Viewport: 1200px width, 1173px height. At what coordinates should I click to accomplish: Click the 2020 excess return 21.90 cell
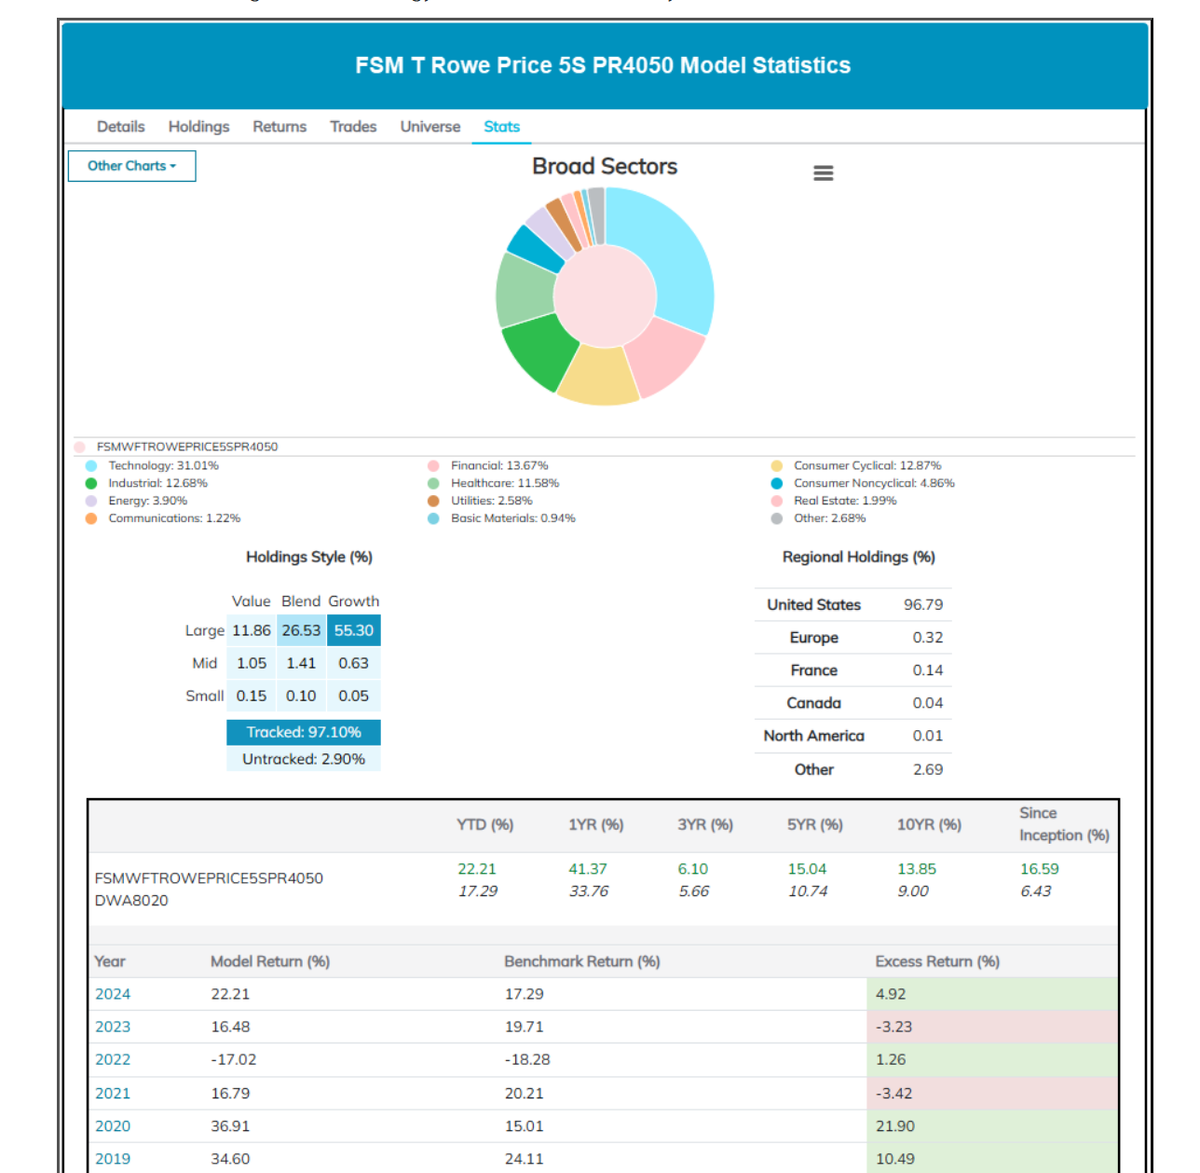tap(992, 1127)
